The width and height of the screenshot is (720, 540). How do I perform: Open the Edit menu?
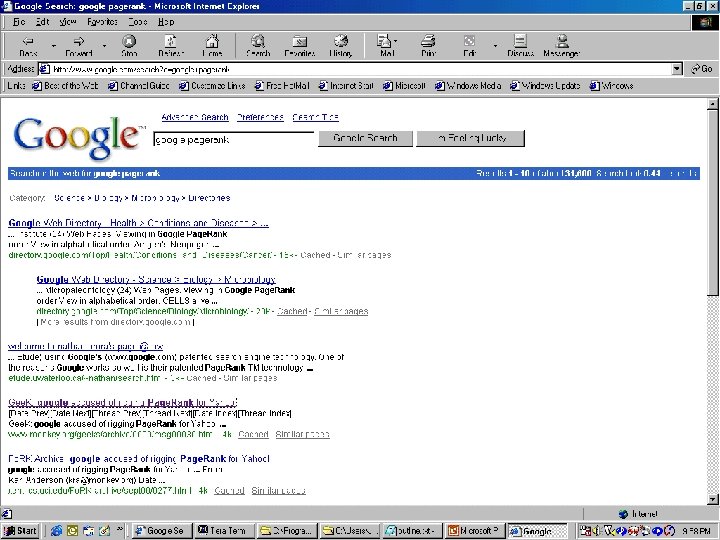coord(42,22)
